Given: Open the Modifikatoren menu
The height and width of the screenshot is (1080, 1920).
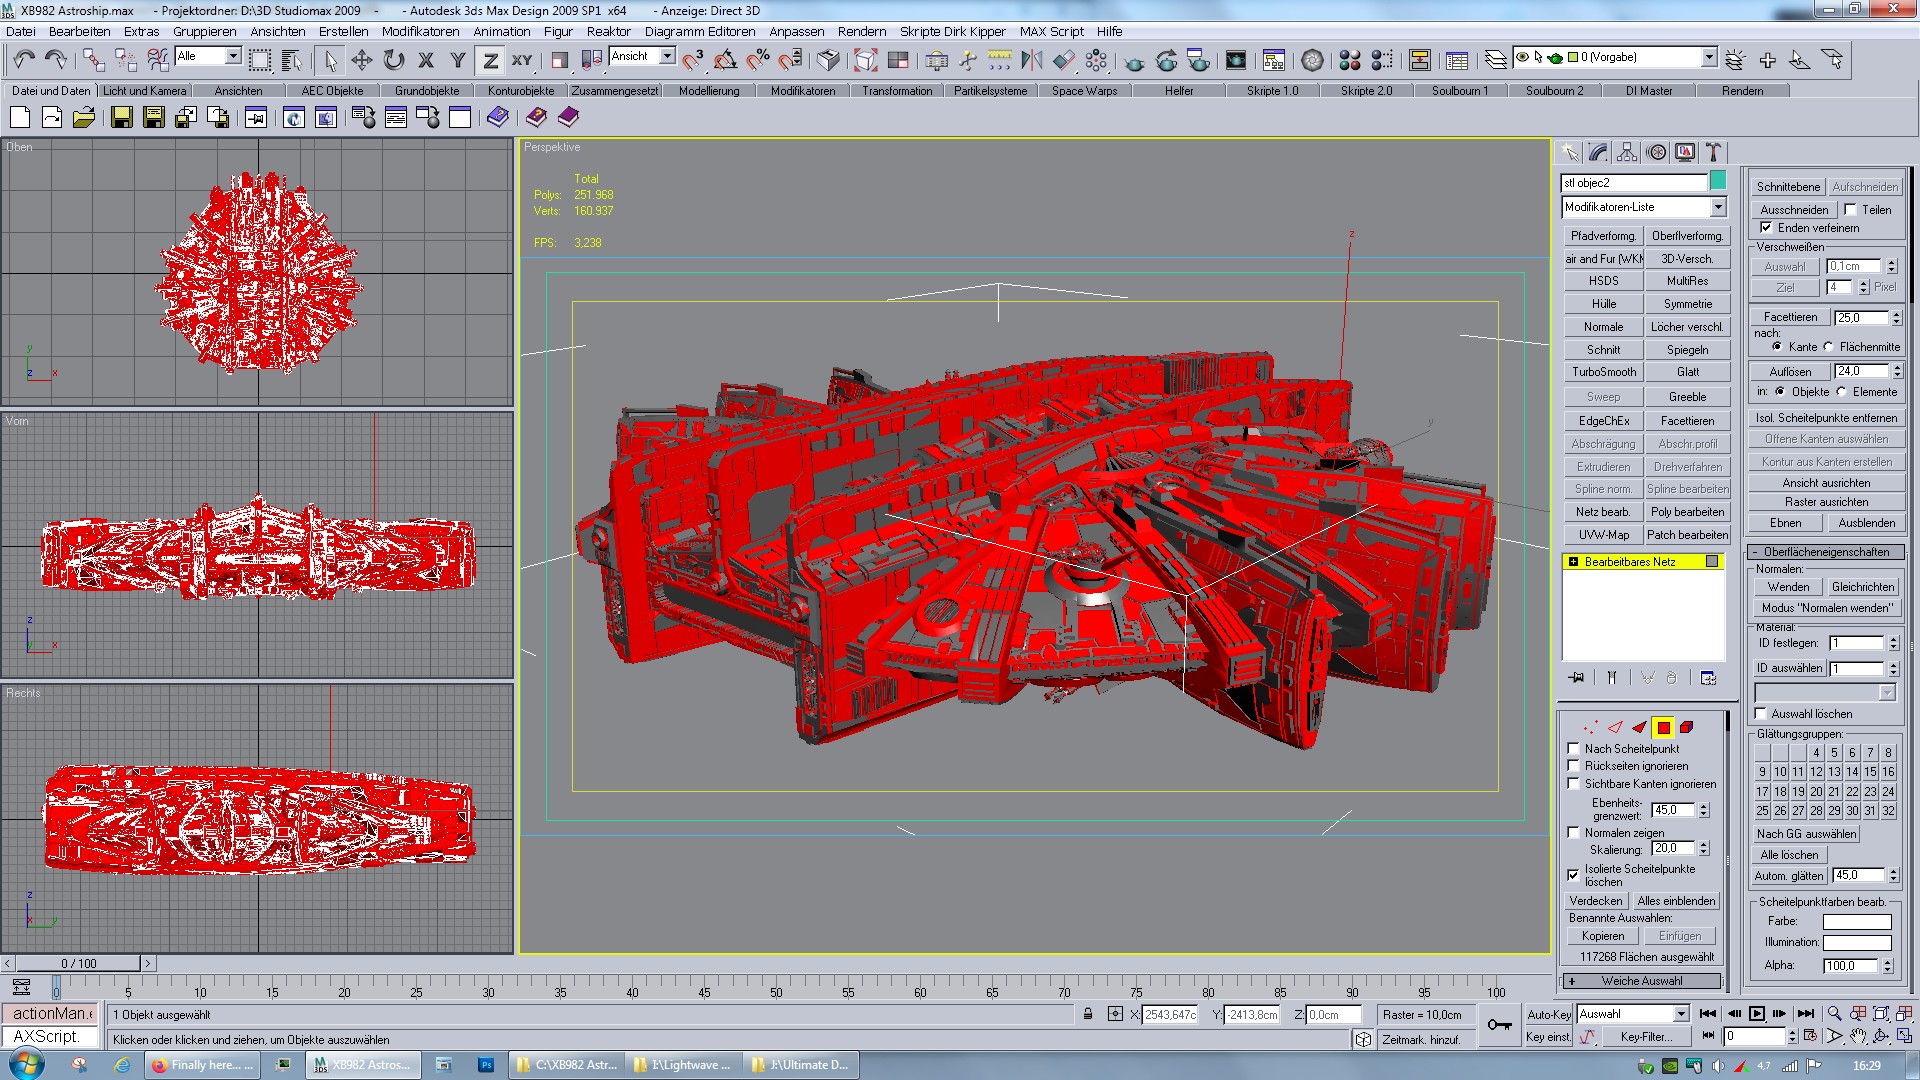Looking at the screenshot, I should (421, 31).
